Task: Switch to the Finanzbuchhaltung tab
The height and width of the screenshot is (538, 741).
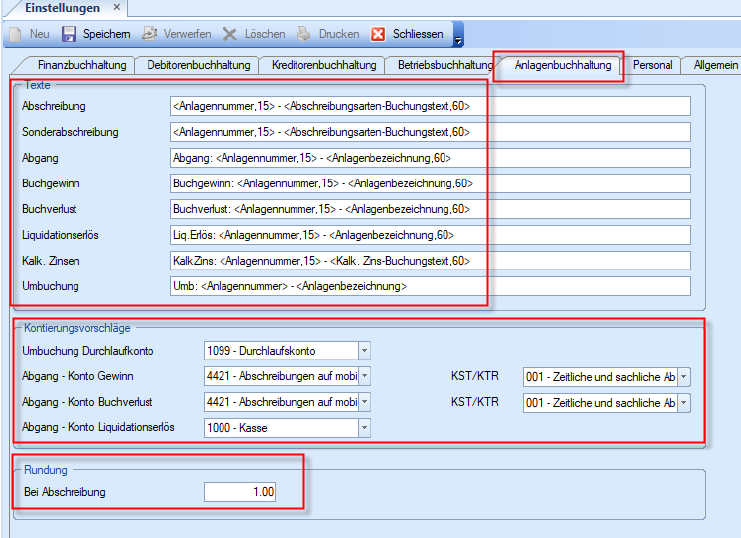Action: 82,65
